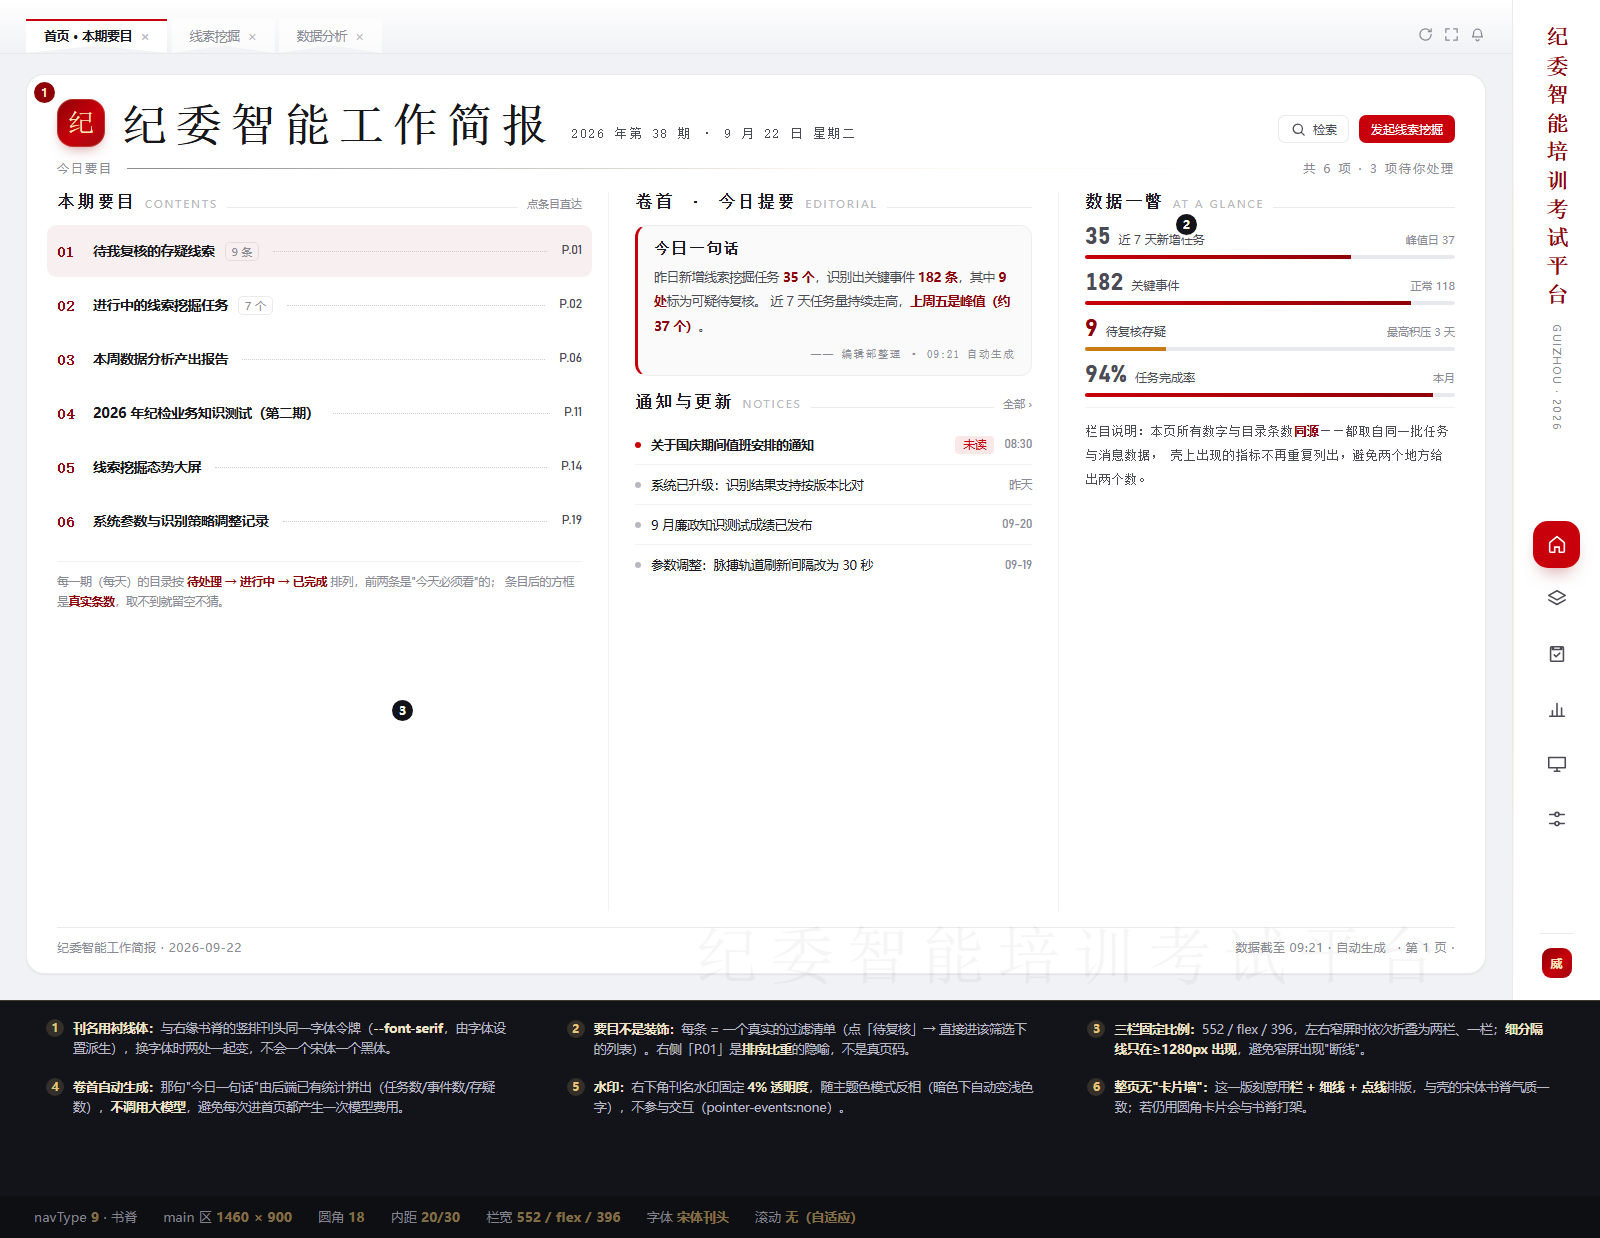
Task: Open notice 系统已升级 识别结果支持按版本比对
Action: click(x=833, y=485)
